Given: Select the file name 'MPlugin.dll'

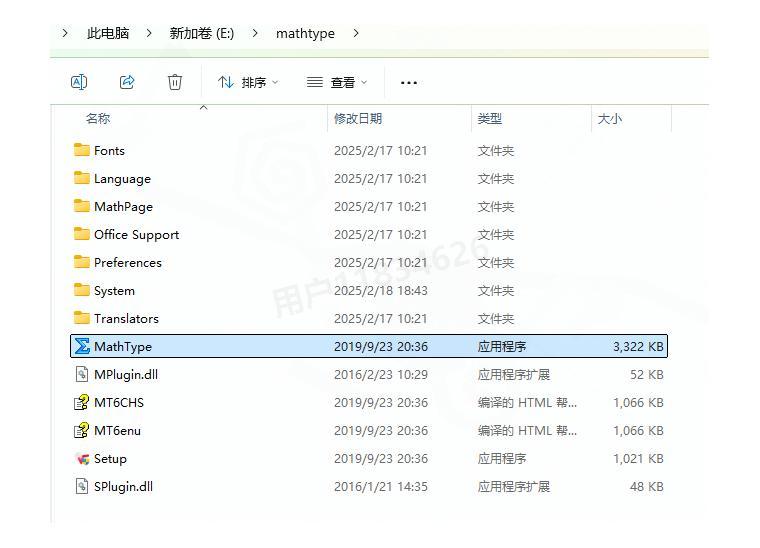Looking at the screenshot, I should (x=126, y=375).
